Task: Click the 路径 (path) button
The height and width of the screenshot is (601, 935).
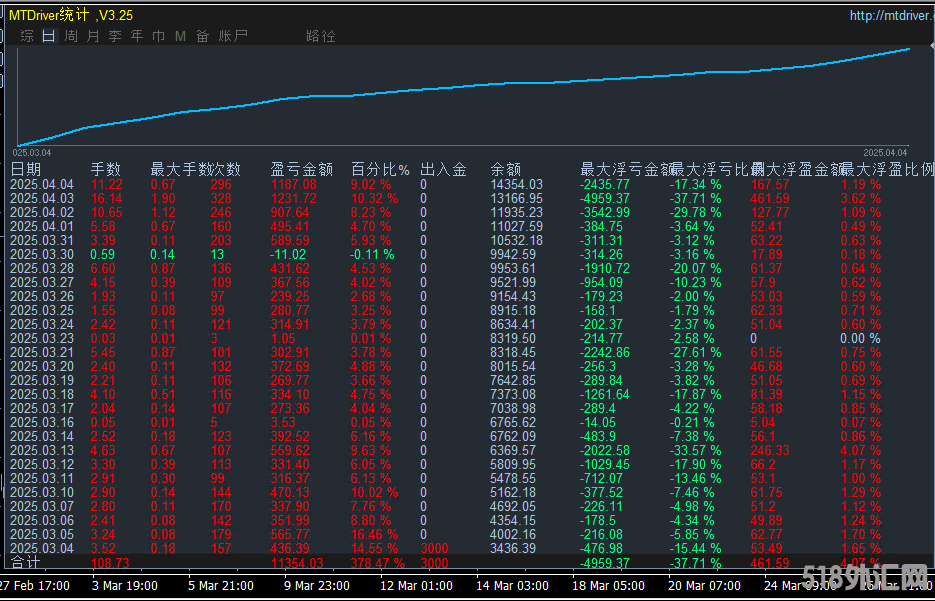Action: [x=321, y=36]
